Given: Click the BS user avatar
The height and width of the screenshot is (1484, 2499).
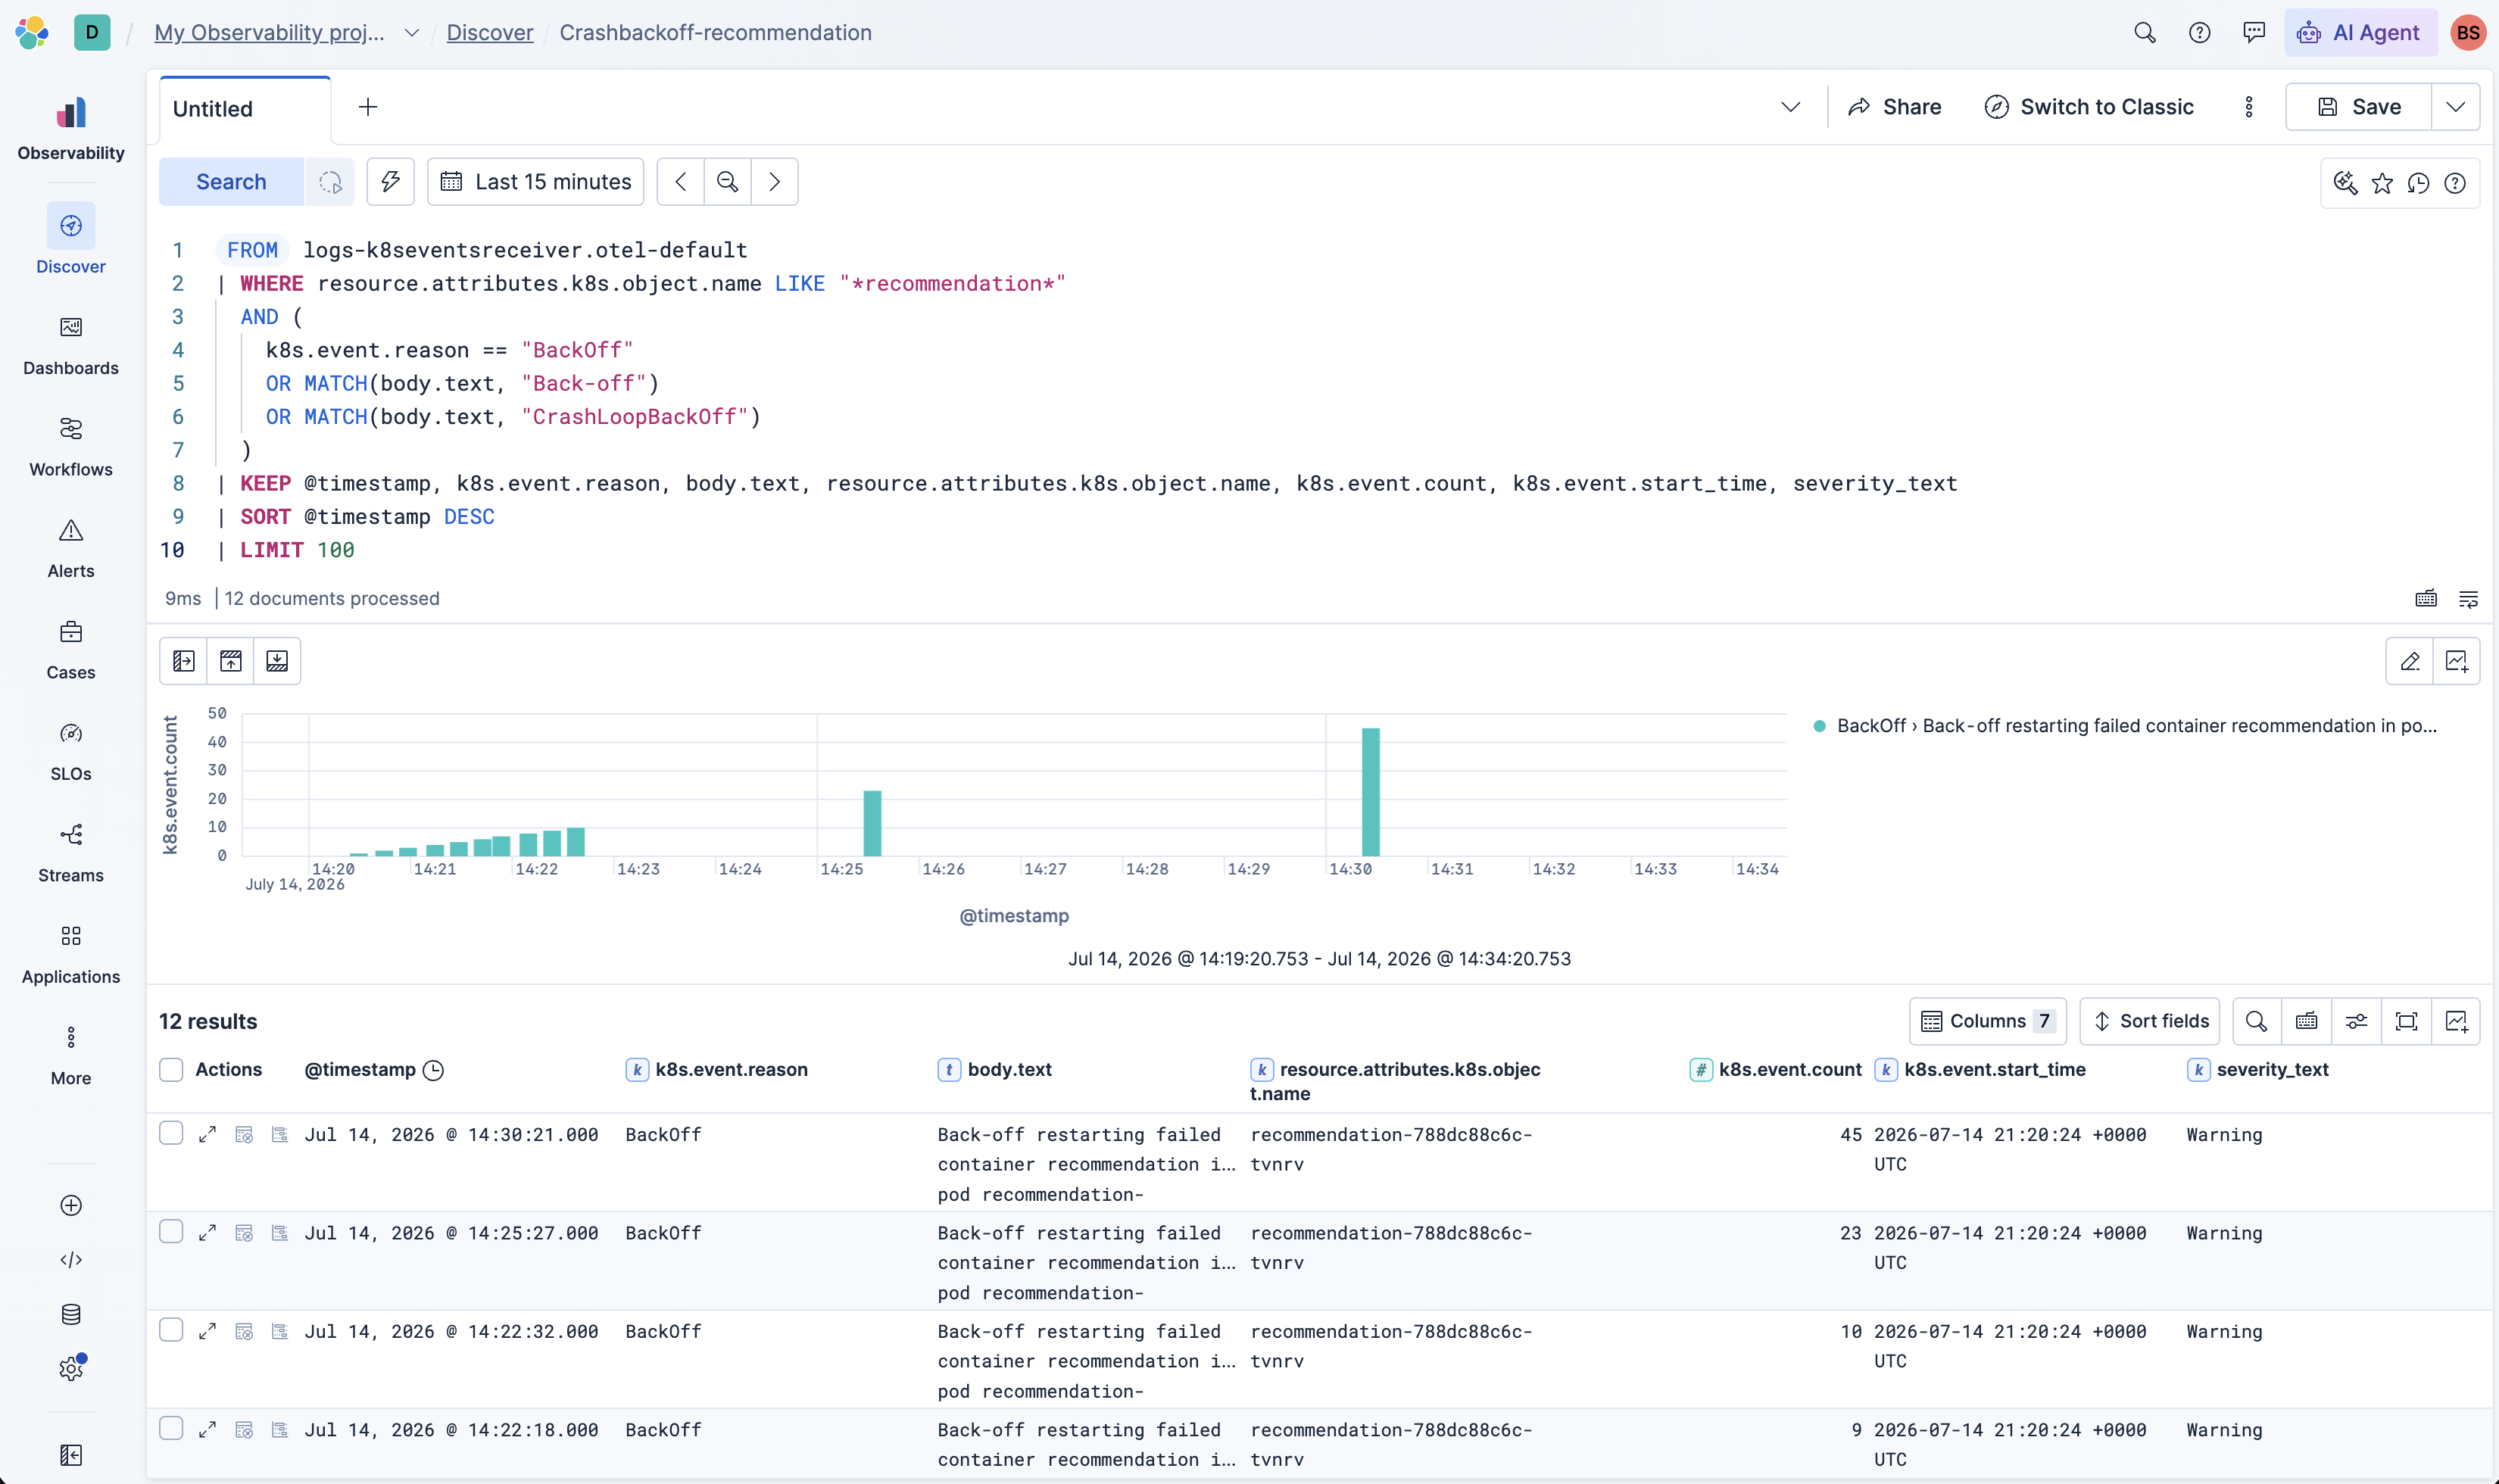Looking at the screenshot, I should click(2467, 32).
